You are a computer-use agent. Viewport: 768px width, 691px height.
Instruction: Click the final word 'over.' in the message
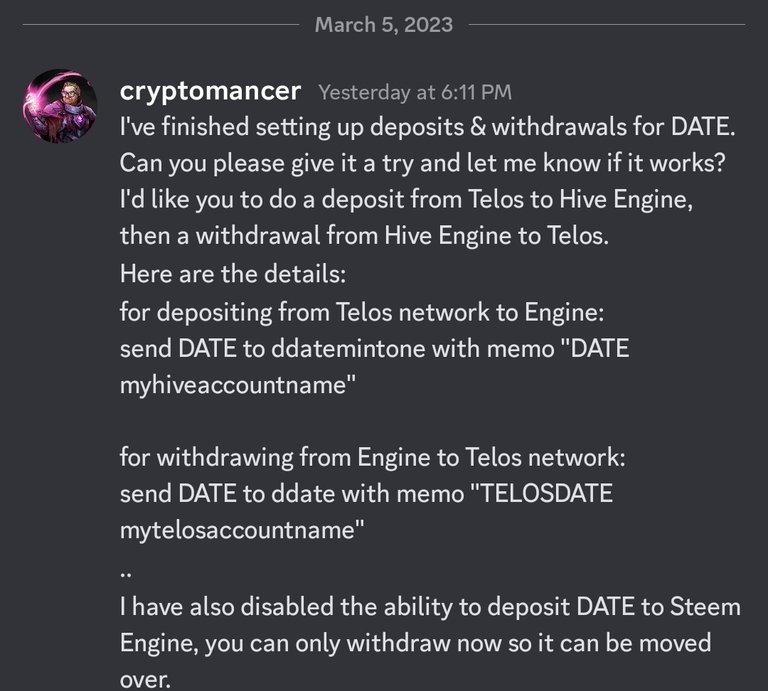[x=145, y=680]
